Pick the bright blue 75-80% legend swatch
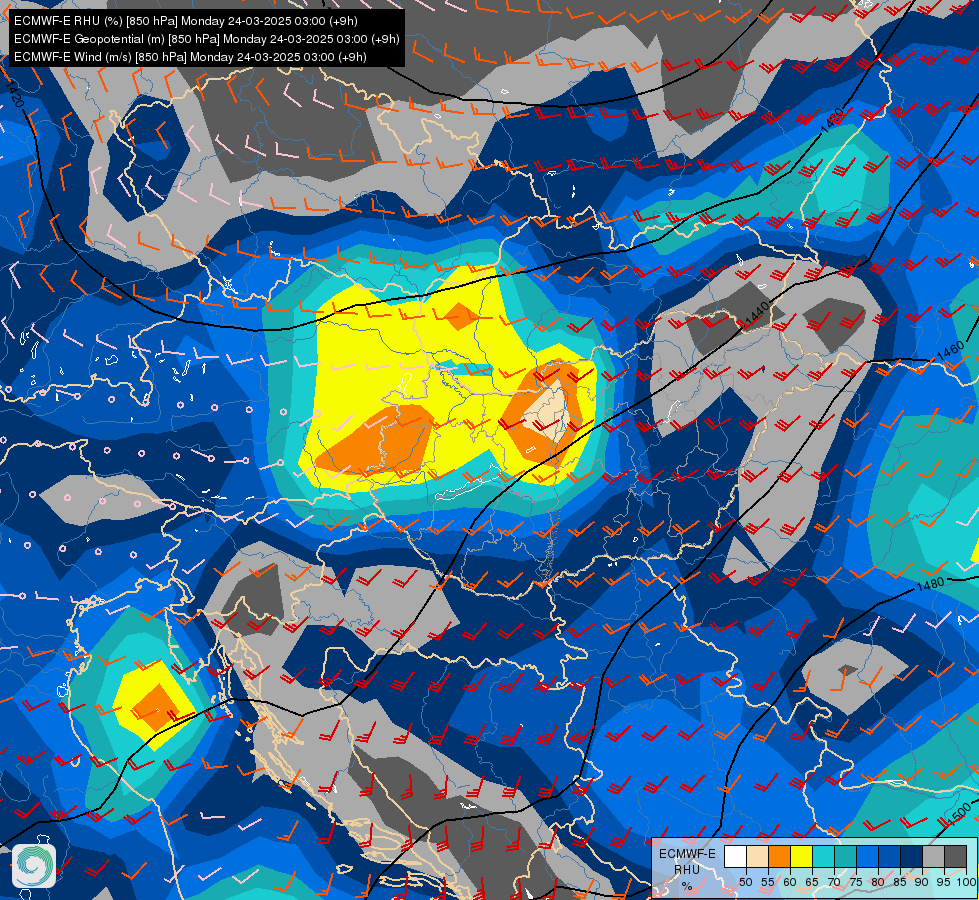The image size is (979, 900). point(867,856)
